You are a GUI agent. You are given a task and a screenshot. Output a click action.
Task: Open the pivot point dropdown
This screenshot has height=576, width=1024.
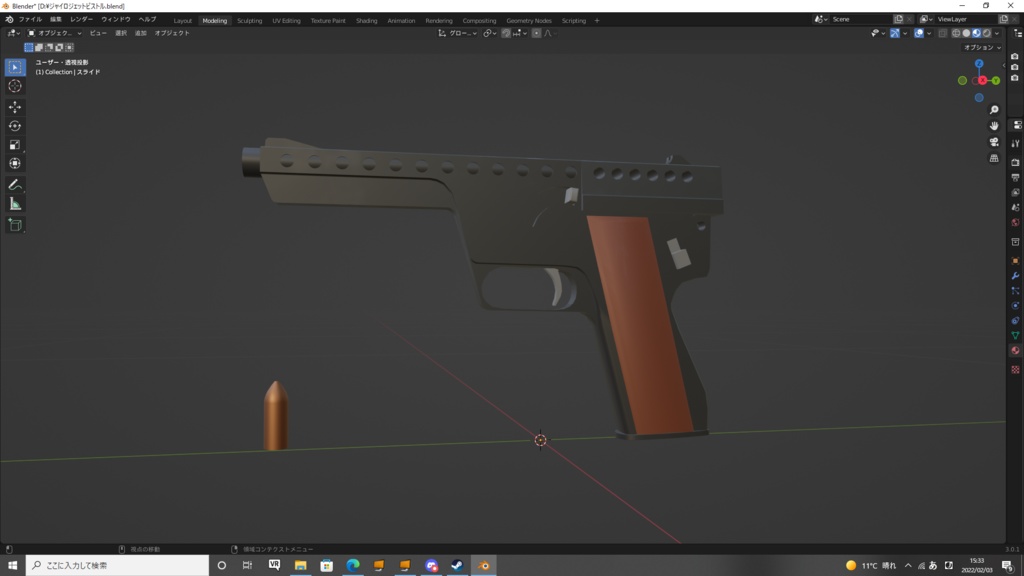490,33
